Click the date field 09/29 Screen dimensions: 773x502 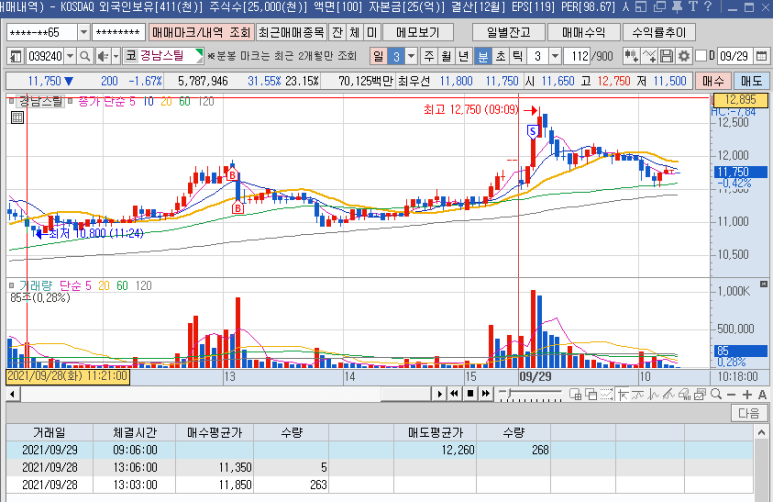(x=735, y=56)
